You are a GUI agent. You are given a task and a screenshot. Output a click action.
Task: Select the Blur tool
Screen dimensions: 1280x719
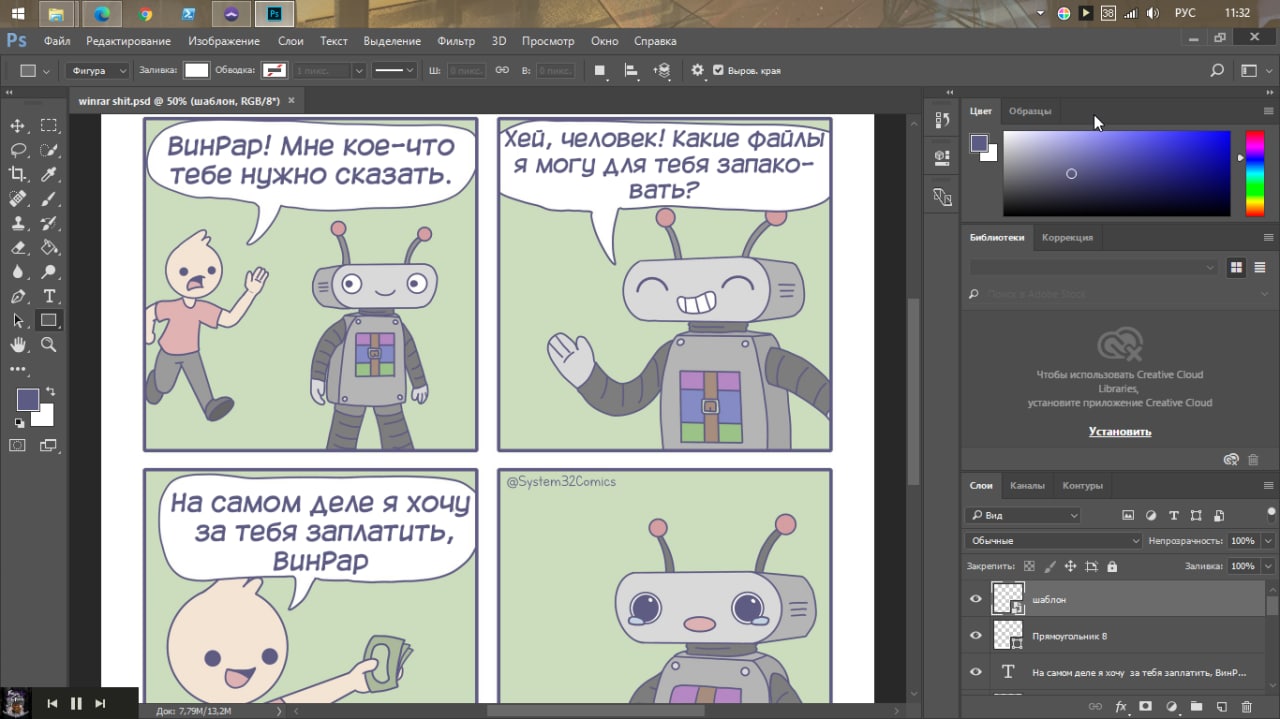click(x=18, y=272)
